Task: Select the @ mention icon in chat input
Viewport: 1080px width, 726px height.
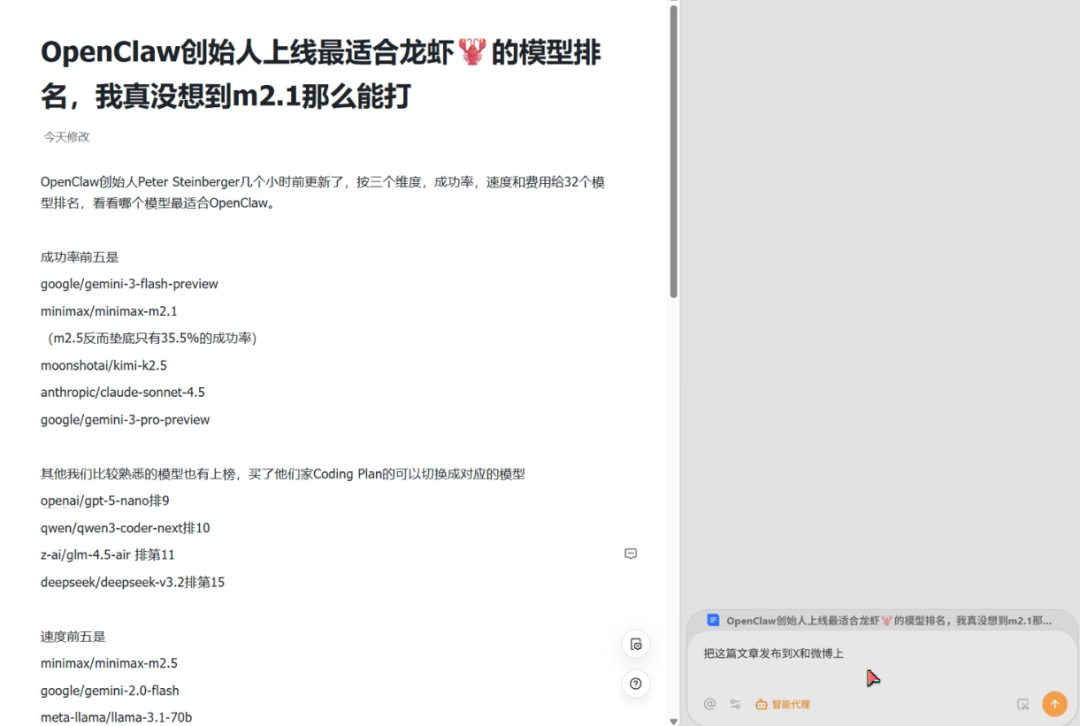Action: coord(710,704)
